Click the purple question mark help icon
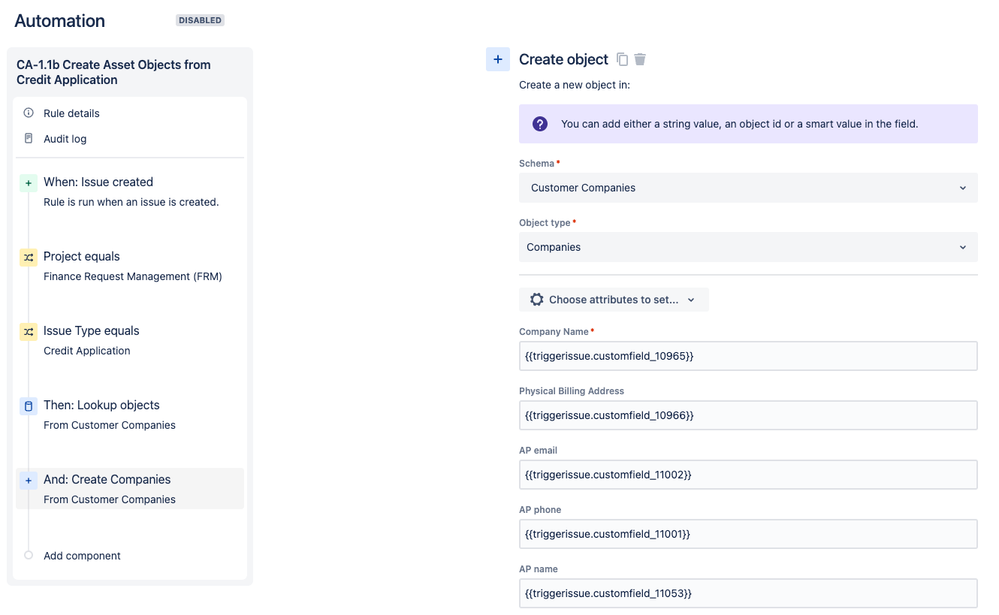The height and width of the screenshot is (615, 999). coord(540,124)
